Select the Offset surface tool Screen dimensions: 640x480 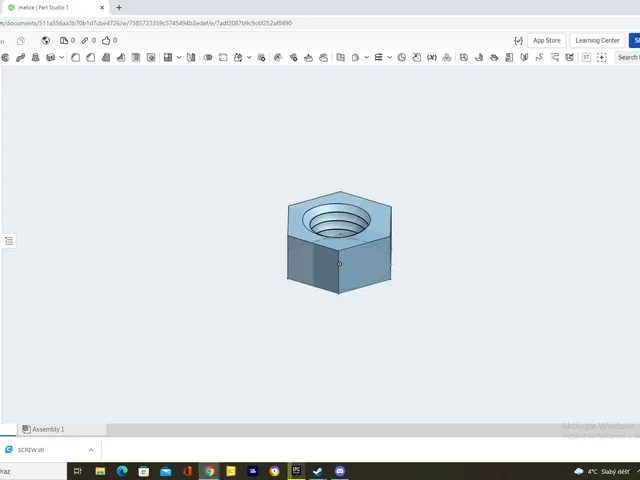click(340, 58)
